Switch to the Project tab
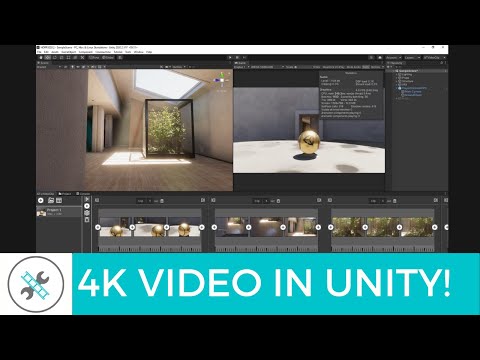The image size is (480, 360). coord(65,194)
